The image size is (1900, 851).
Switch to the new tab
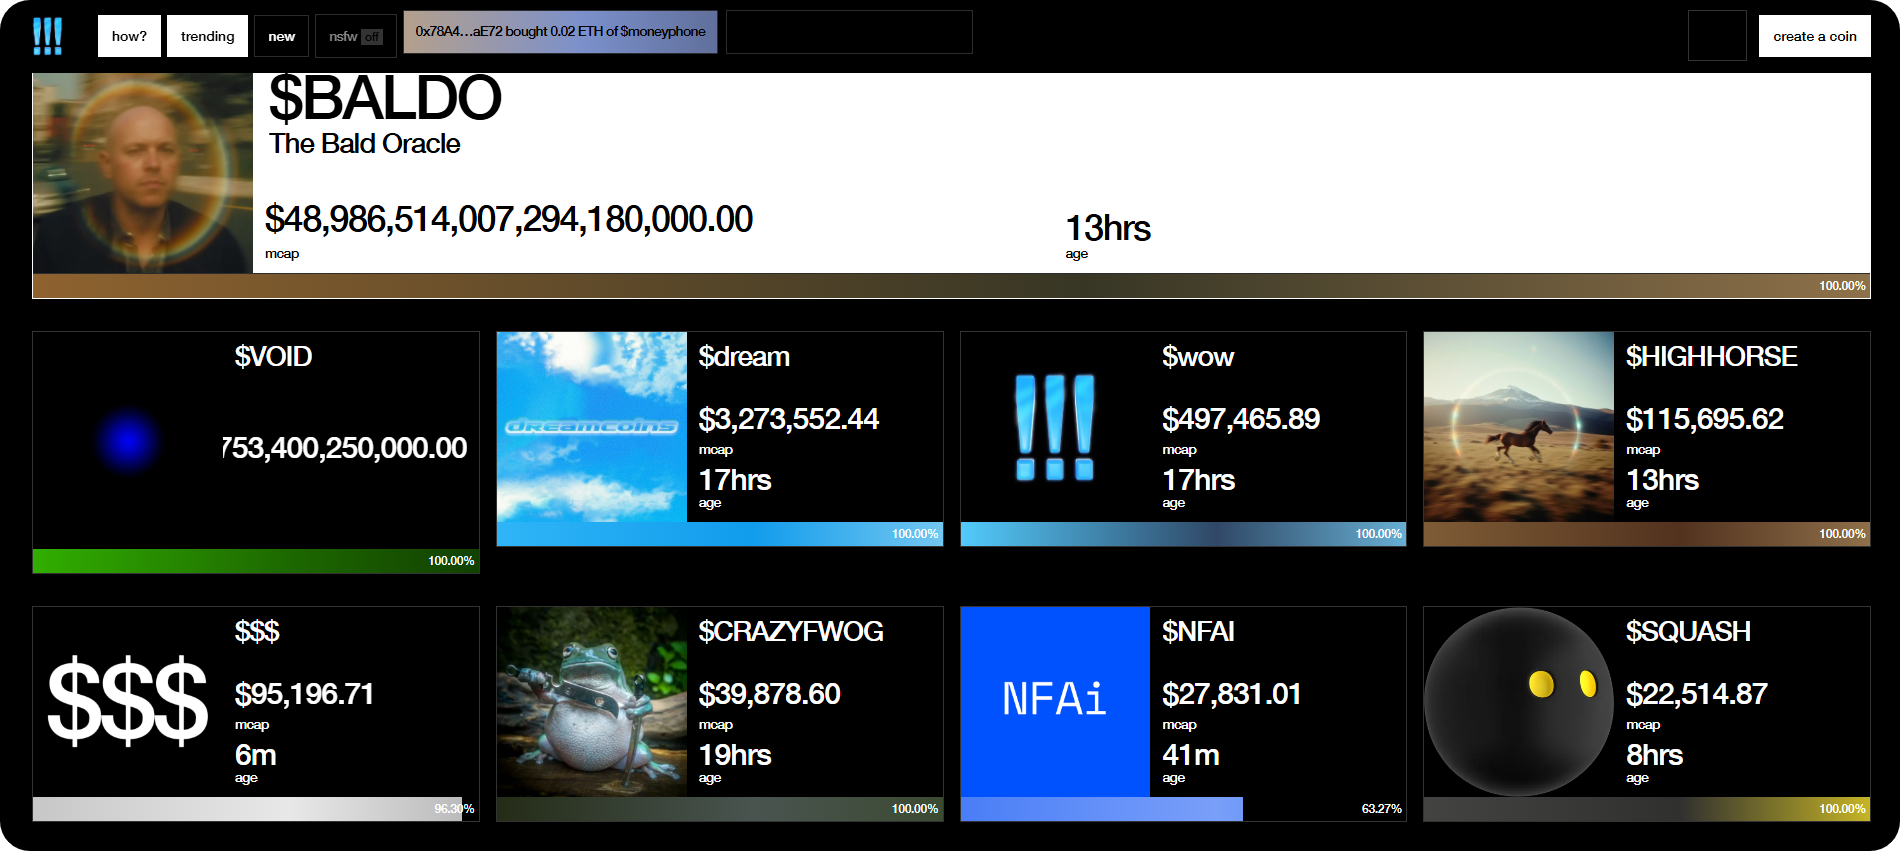[281, 37]
